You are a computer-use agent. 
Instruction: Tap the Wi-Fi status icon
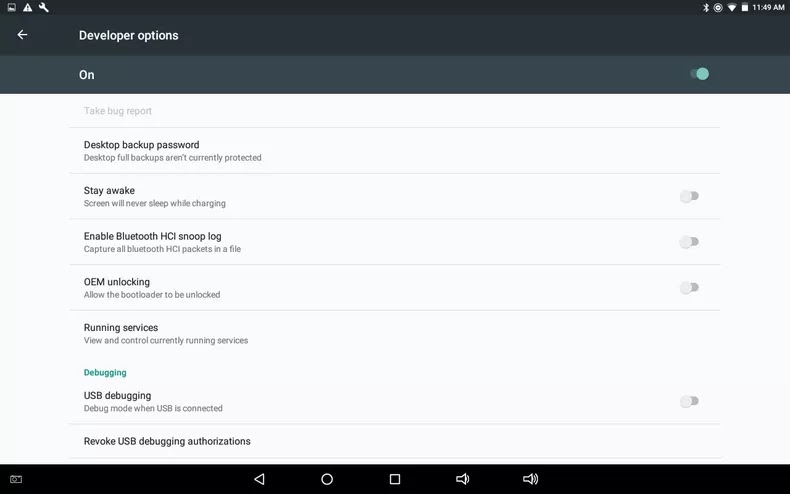pyautogui.click(x=732, y=8)
